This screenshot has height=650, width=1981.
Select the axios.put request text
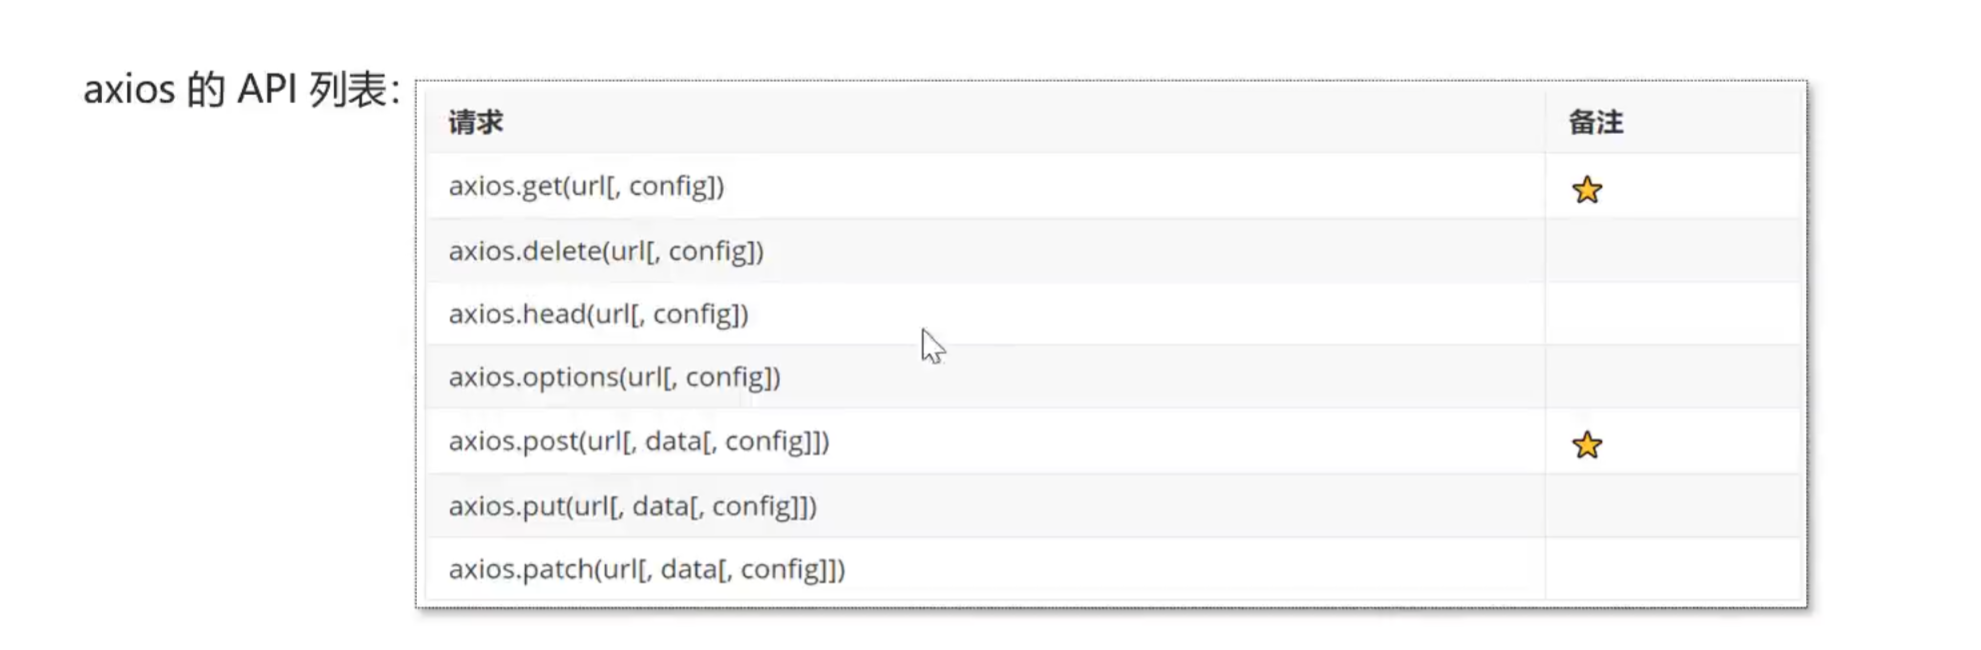click(x=632, y=506)
